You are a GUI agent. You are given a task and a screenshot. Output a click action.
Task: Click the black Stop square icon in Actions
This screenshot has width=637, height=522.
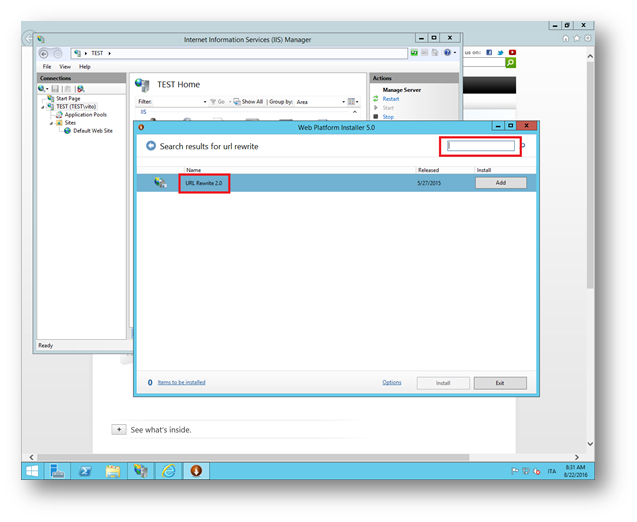point(376,117)
